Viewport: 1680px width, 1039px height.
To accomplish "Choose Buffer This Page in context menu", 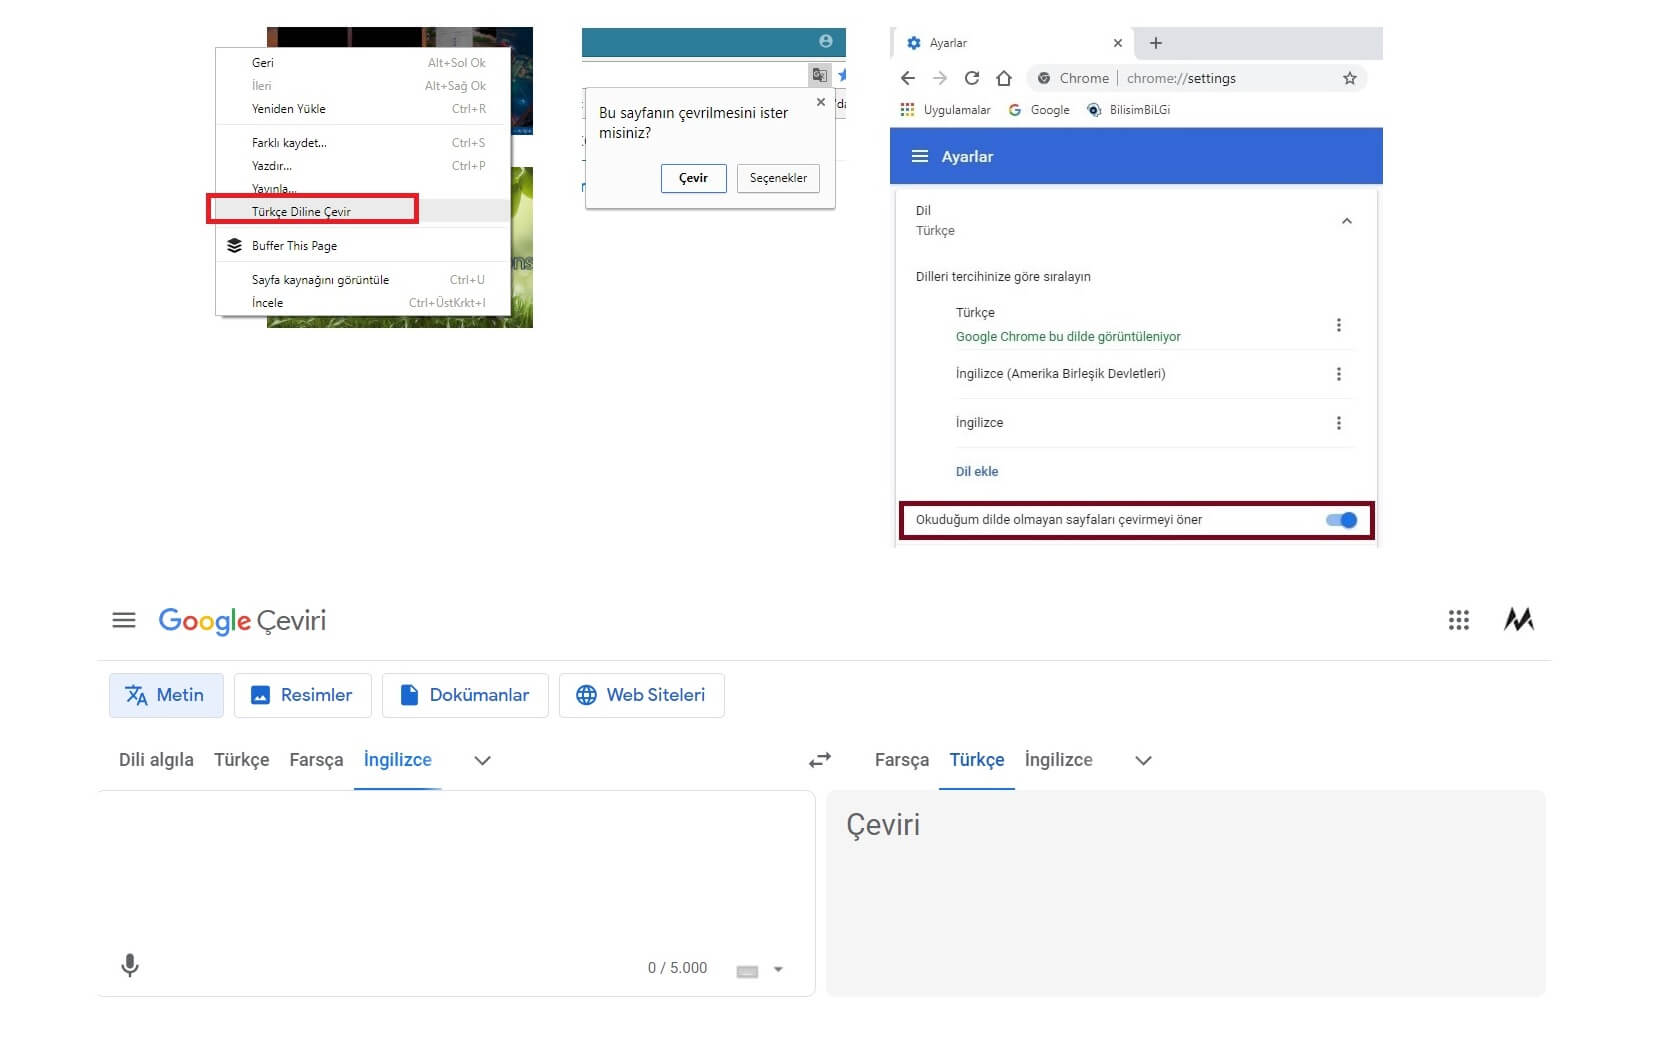I will (364, 246).
